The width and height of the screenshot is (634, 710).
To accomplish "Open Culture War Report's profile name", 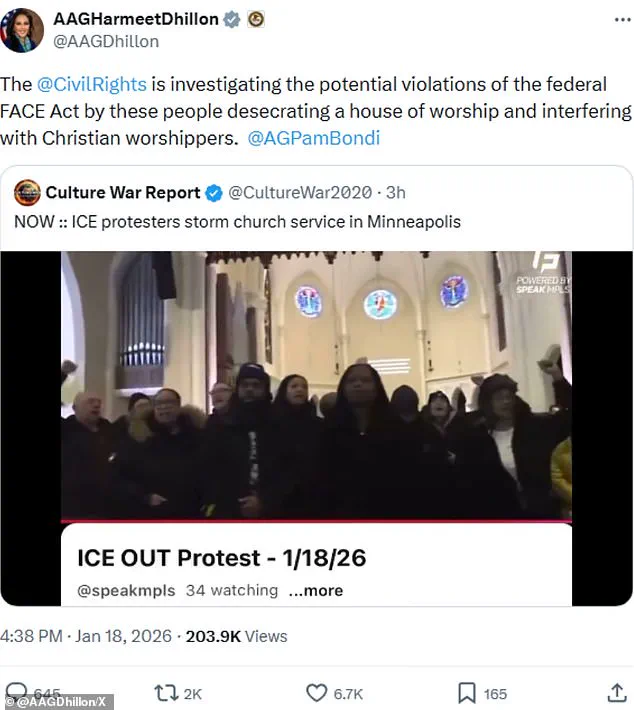I will (x=122, y=192).
